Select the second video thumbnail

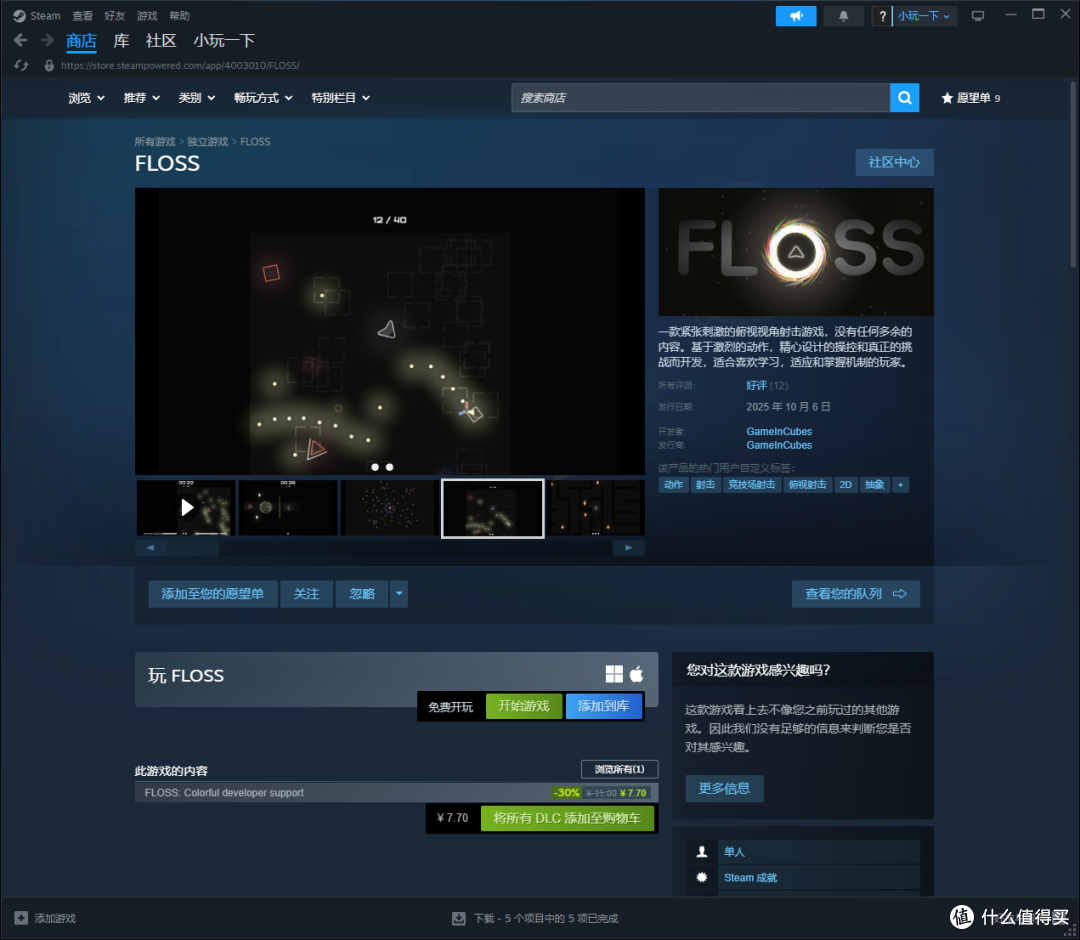288,508
